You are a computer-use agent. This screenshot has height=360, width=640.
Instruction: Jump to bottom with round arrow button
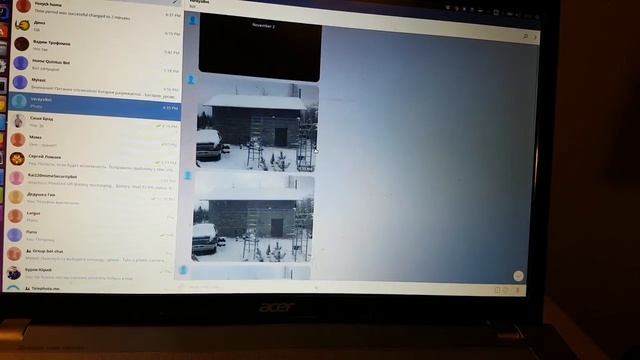[x=518, y=276]
